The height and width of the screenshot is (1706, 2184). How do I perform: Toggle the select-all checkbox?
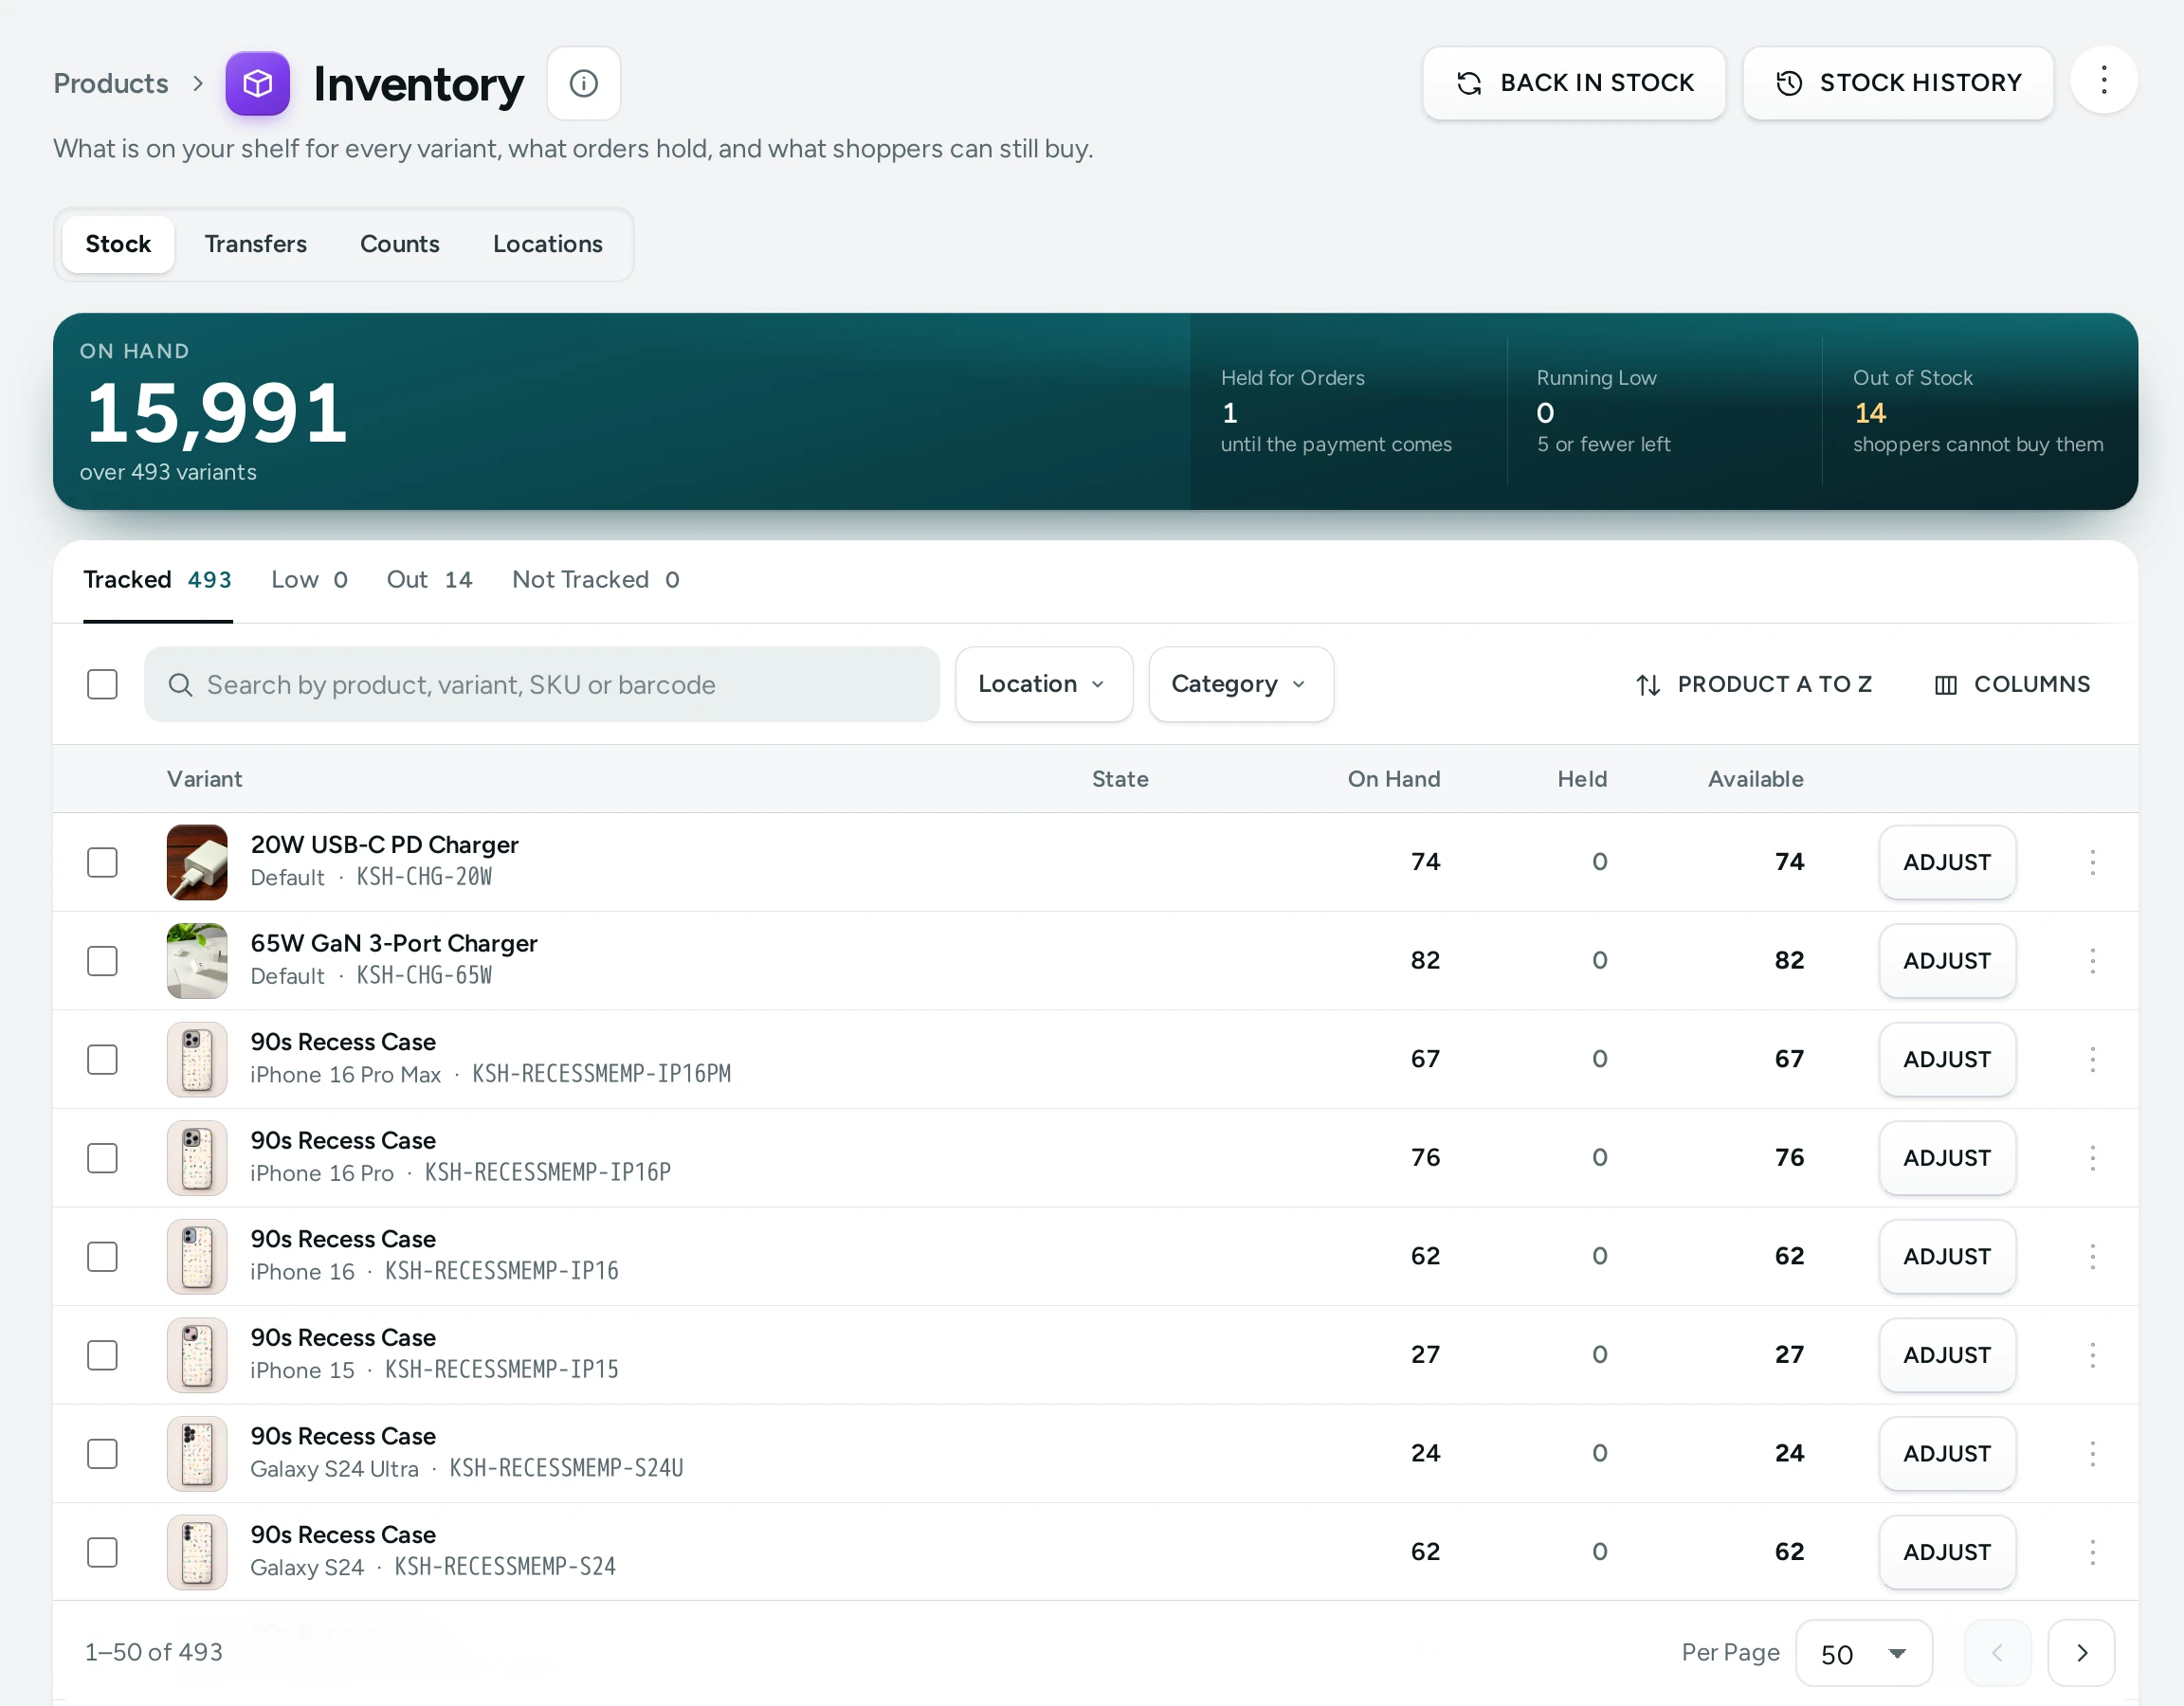tap(102, 684)
